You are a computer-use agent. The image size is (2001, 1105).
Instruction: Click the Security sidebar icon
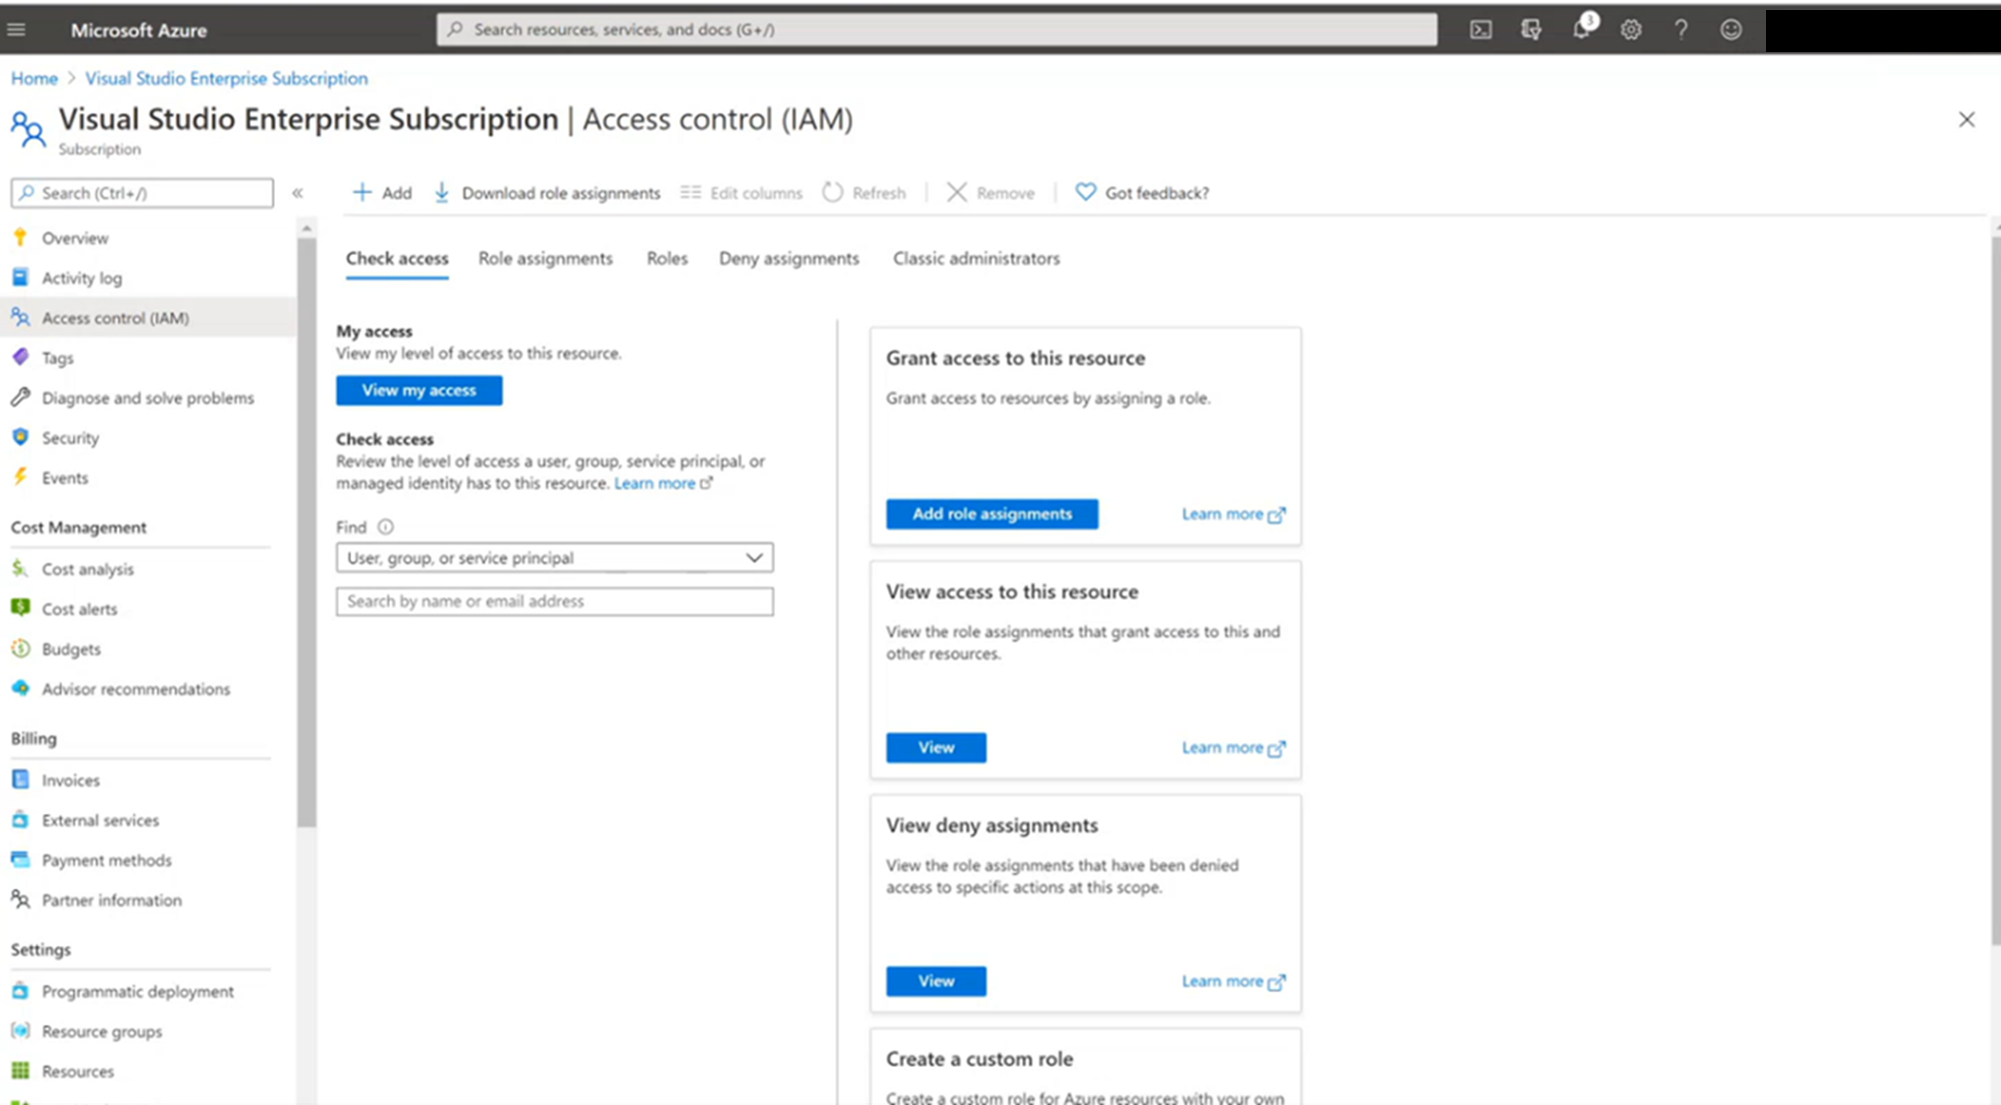coord(22,437)
